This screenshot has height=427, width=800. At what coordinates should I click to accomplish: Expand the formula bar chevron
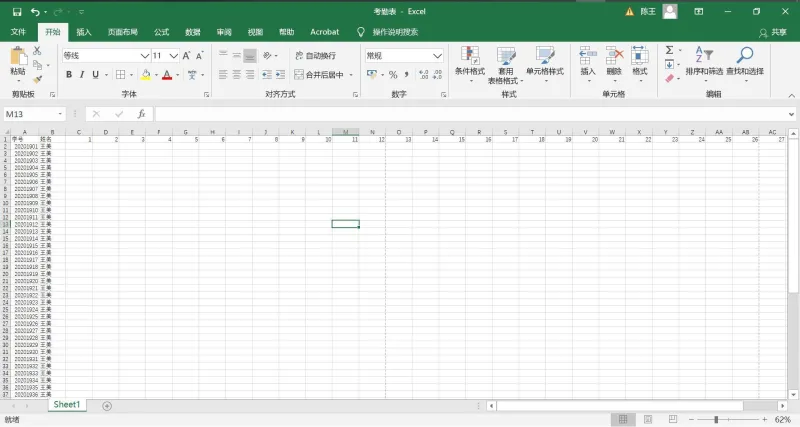[x=791, y=114]
